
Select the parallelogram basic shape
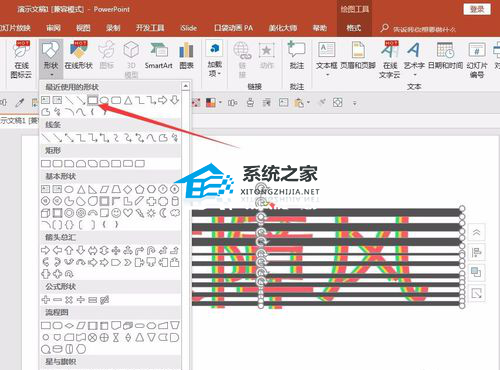[104, 189]
